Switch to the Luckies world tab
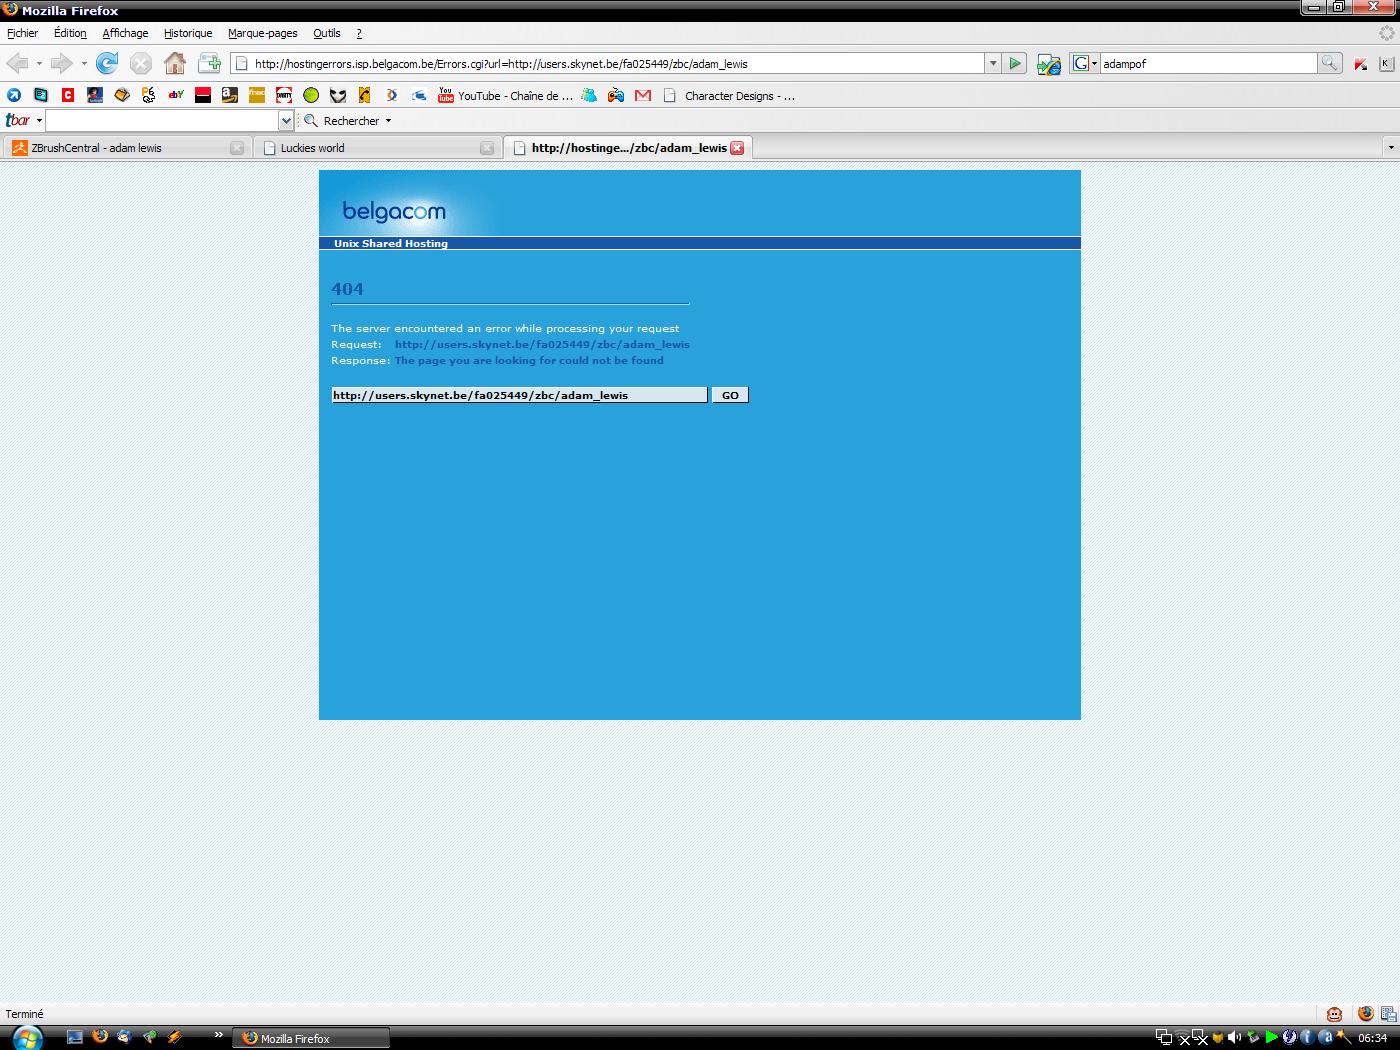 click(x=376, y=148)
